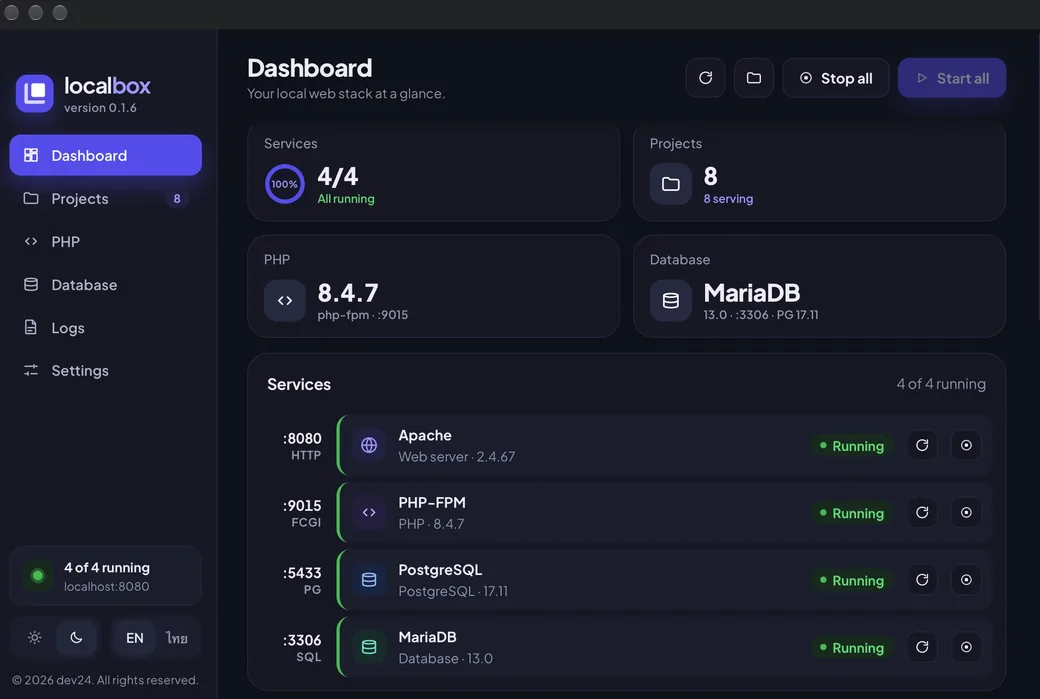Click the MariaDB heading in the Database card

pos(751,292)
